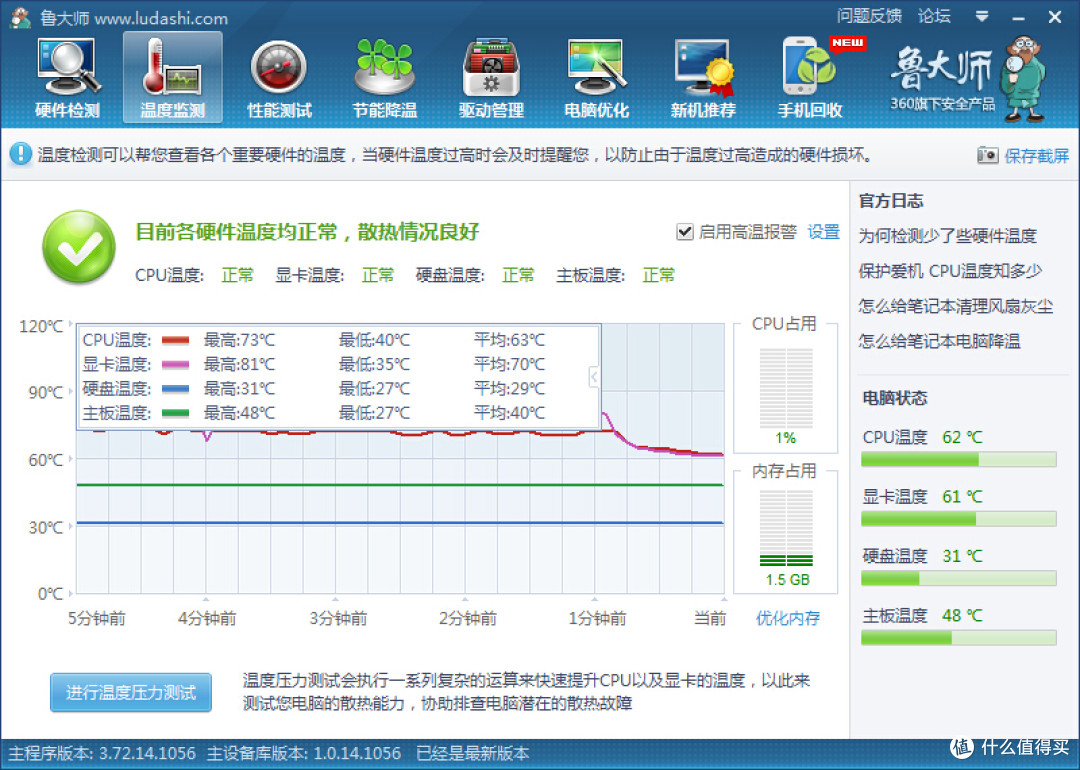Click the 1分钟前 timeline marker
This screenshot has height=770, width=1080.
point(596,618)
